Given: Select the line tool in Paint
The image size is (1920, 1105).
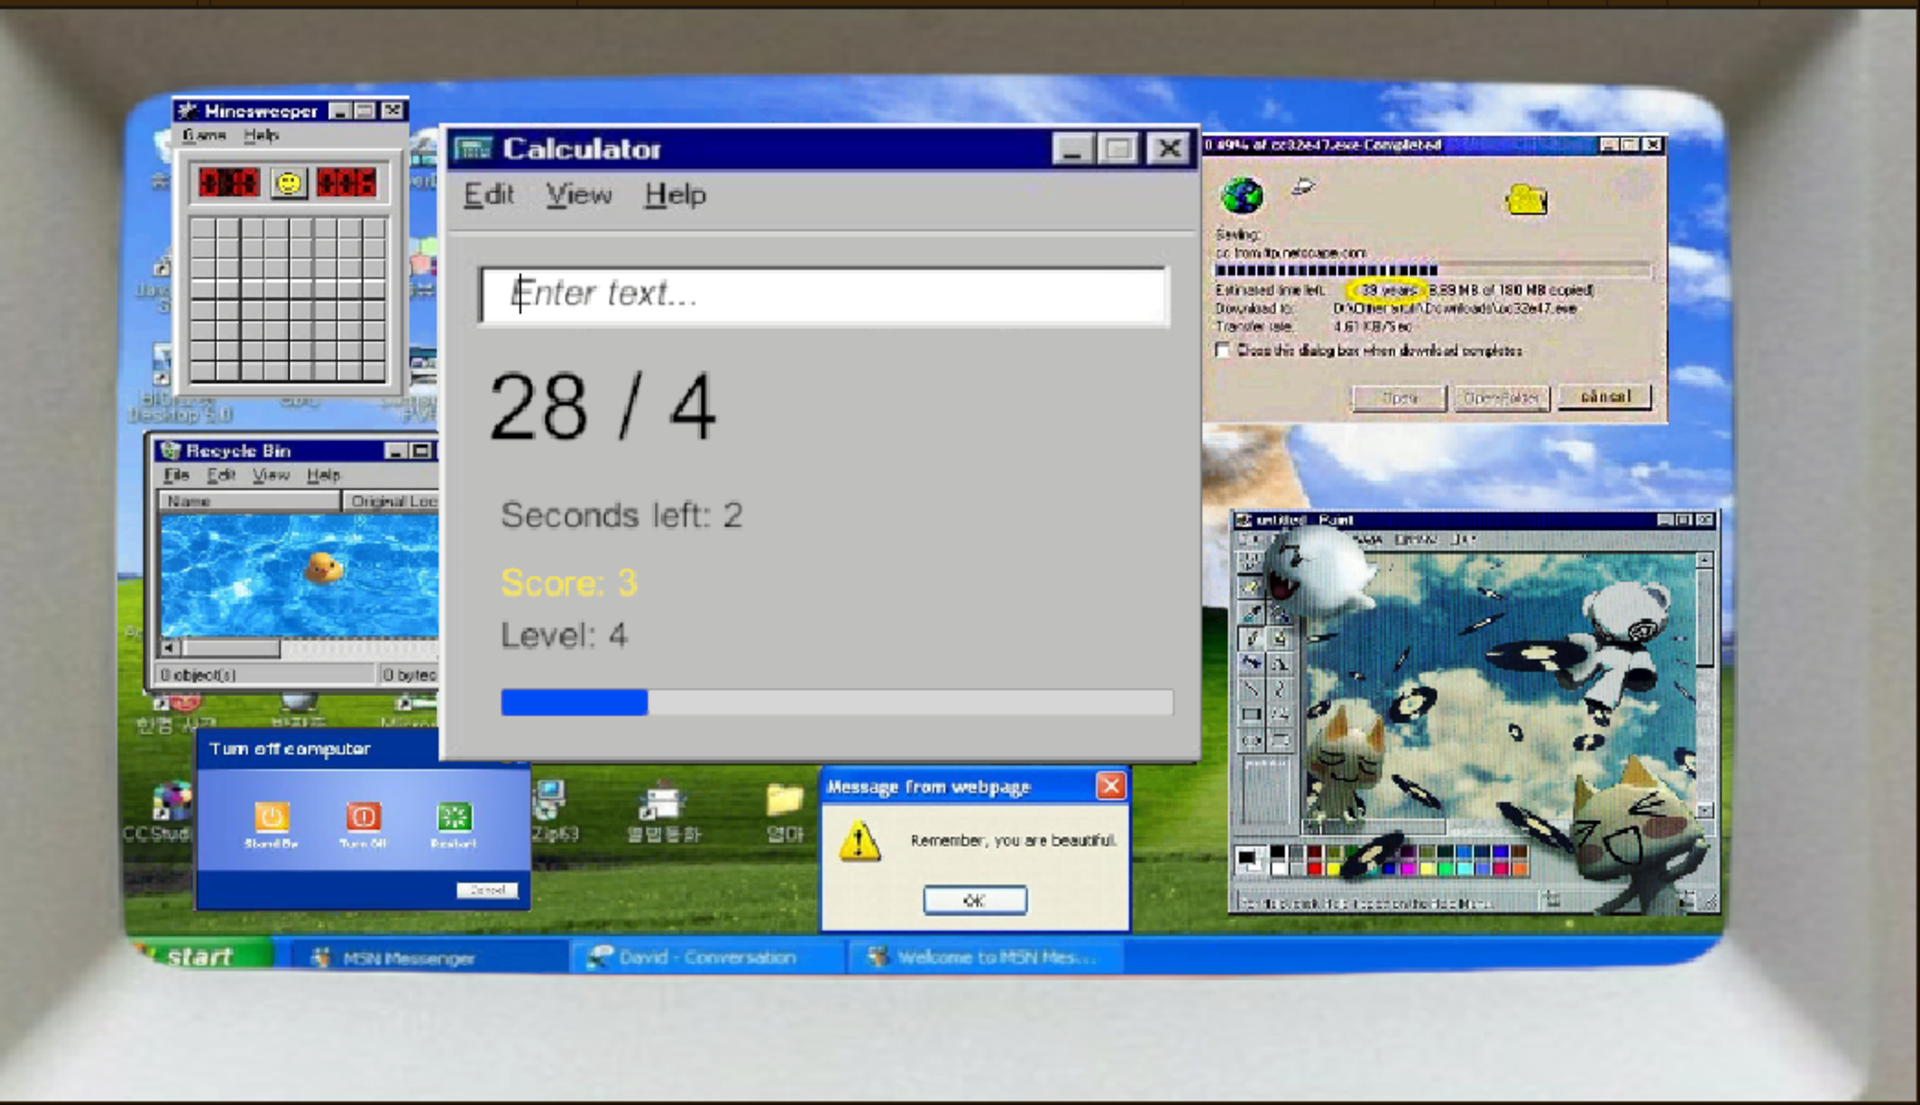Looking at the screenshot, I should tap(1251, 688).
